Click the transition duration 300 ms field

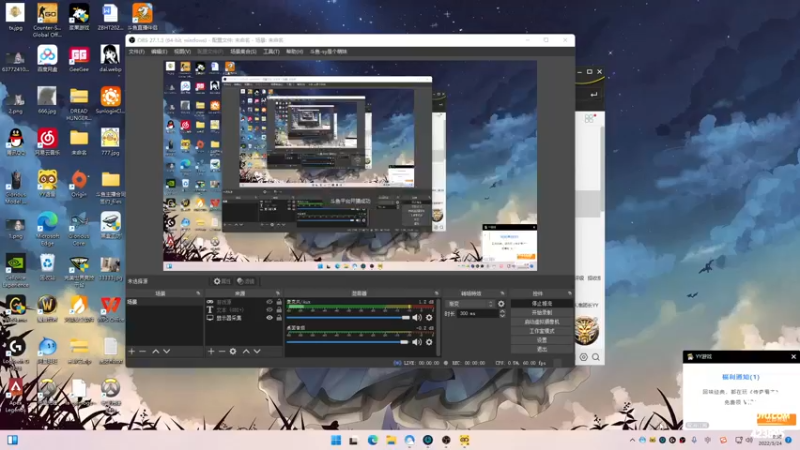478,313
